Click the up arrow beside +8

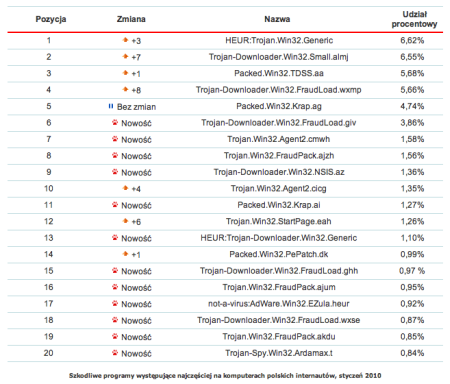point(125,89)
